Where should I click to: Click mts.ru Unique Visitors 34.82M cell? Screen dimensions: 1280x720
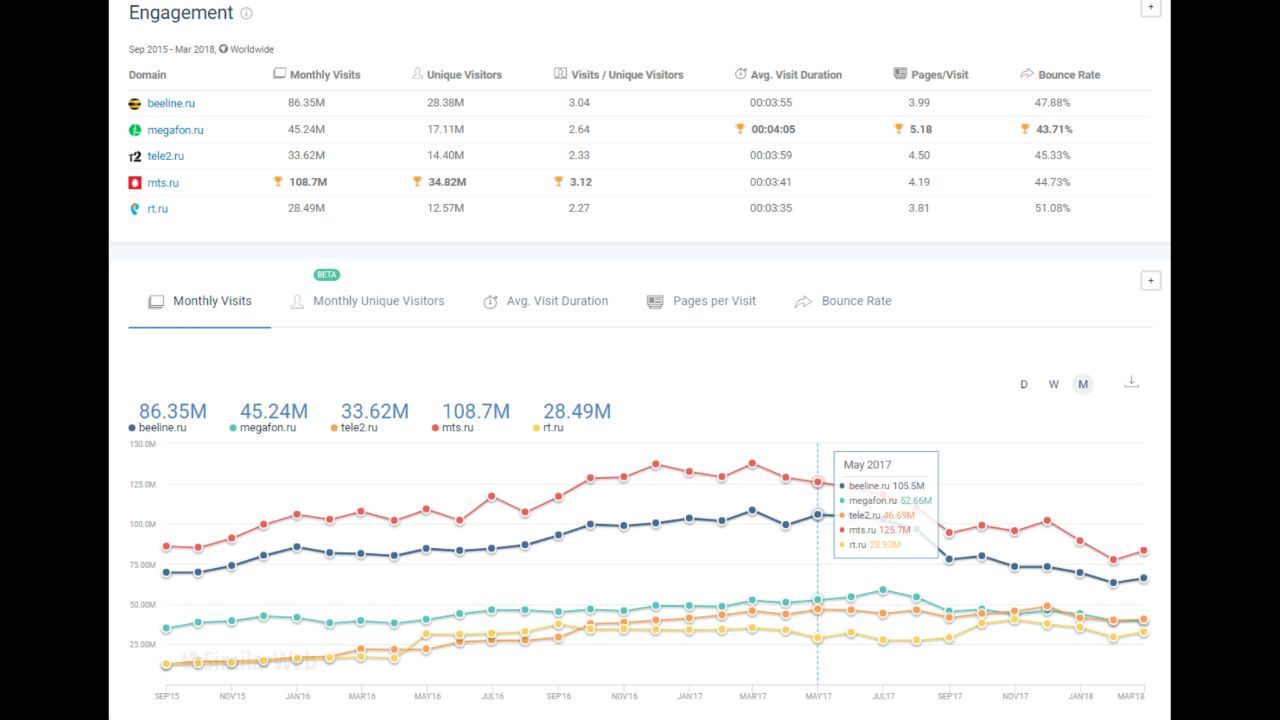[x=439, y=183]
